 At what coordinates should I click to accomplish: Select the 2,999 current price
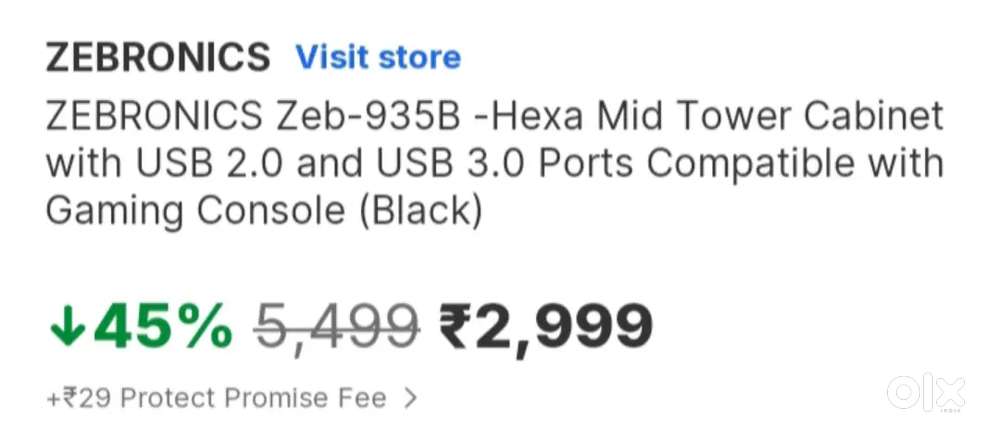click(x=564, y=328)
